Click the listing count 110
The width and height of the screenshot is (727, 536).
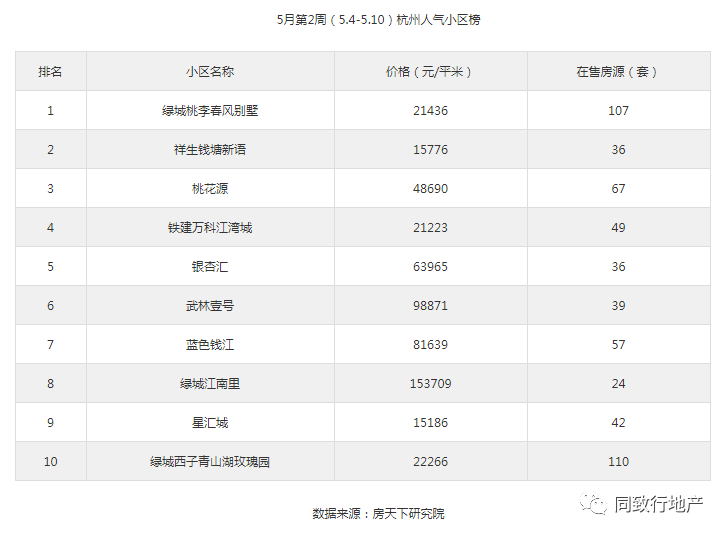tap(618, 461)
